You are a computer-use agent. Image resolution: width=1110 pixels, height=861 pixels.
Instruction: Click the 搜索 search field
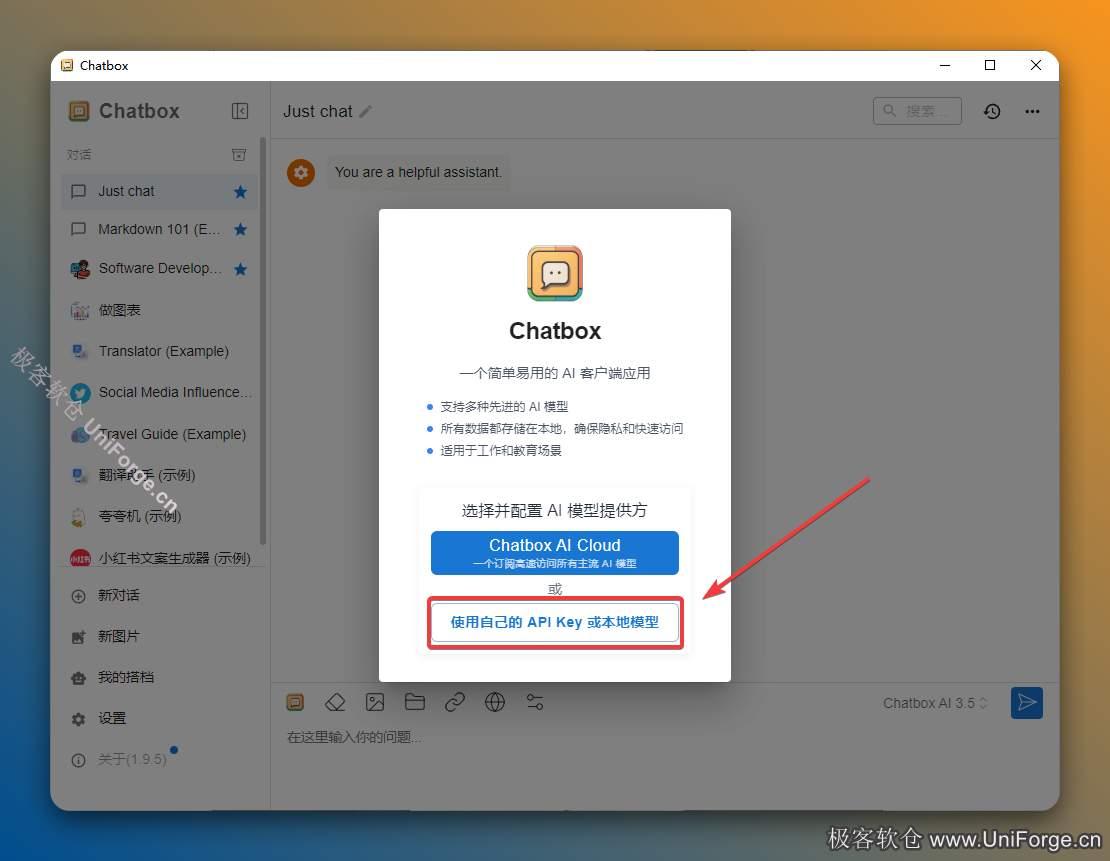[917, 111]
